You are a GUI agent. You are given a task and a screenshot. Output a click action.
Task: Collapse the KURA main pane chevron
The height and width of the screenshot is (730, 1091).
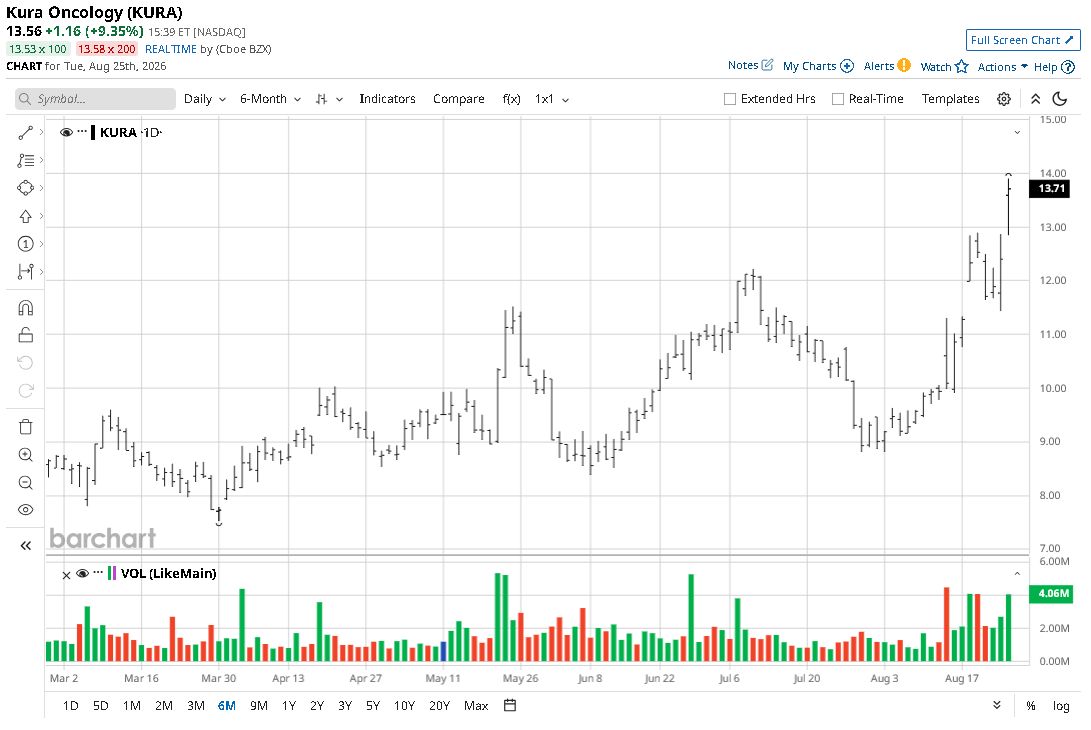(1017, 132)
